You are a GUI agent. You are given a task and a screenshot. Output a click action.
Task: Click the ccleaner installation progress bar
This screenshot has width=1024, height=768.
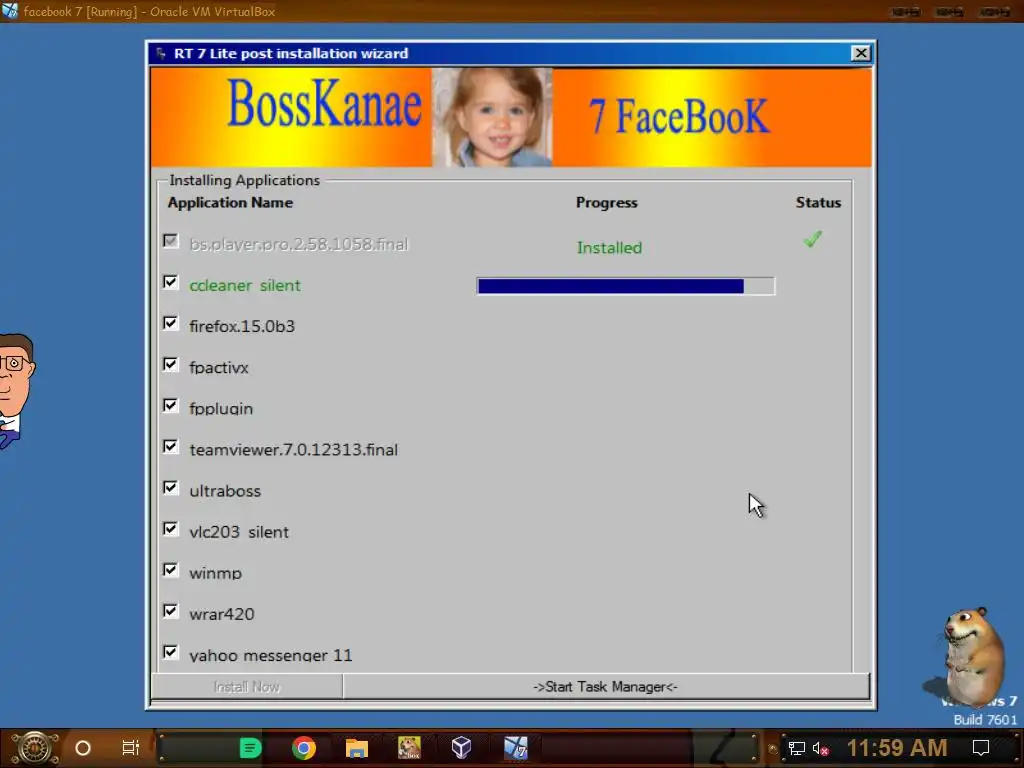(626, 286)
